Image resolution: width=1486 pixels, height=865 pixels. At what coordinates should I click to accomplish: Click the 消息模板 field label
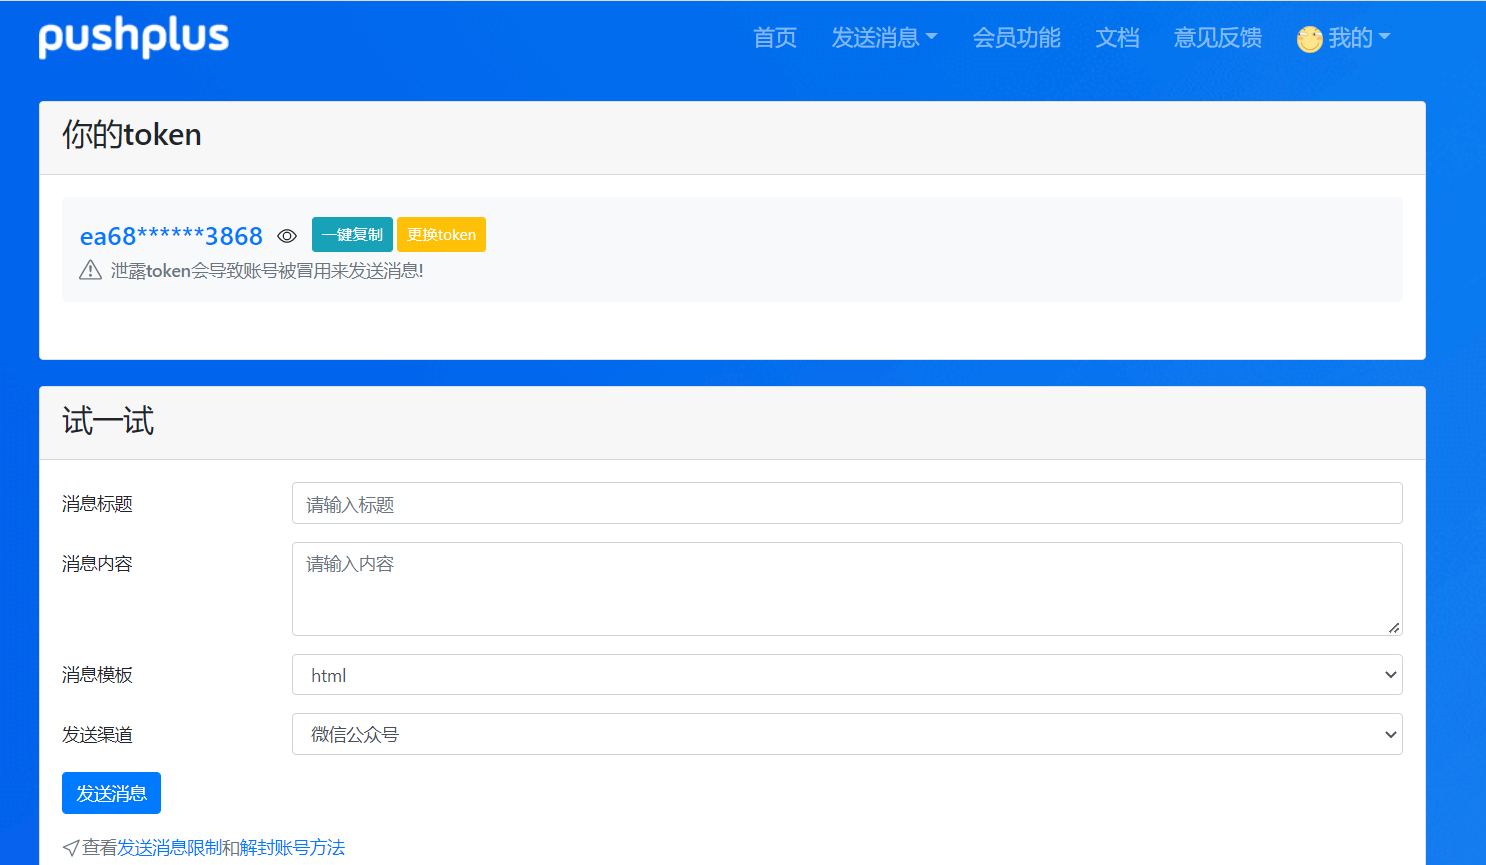click(x=97, y=675)
